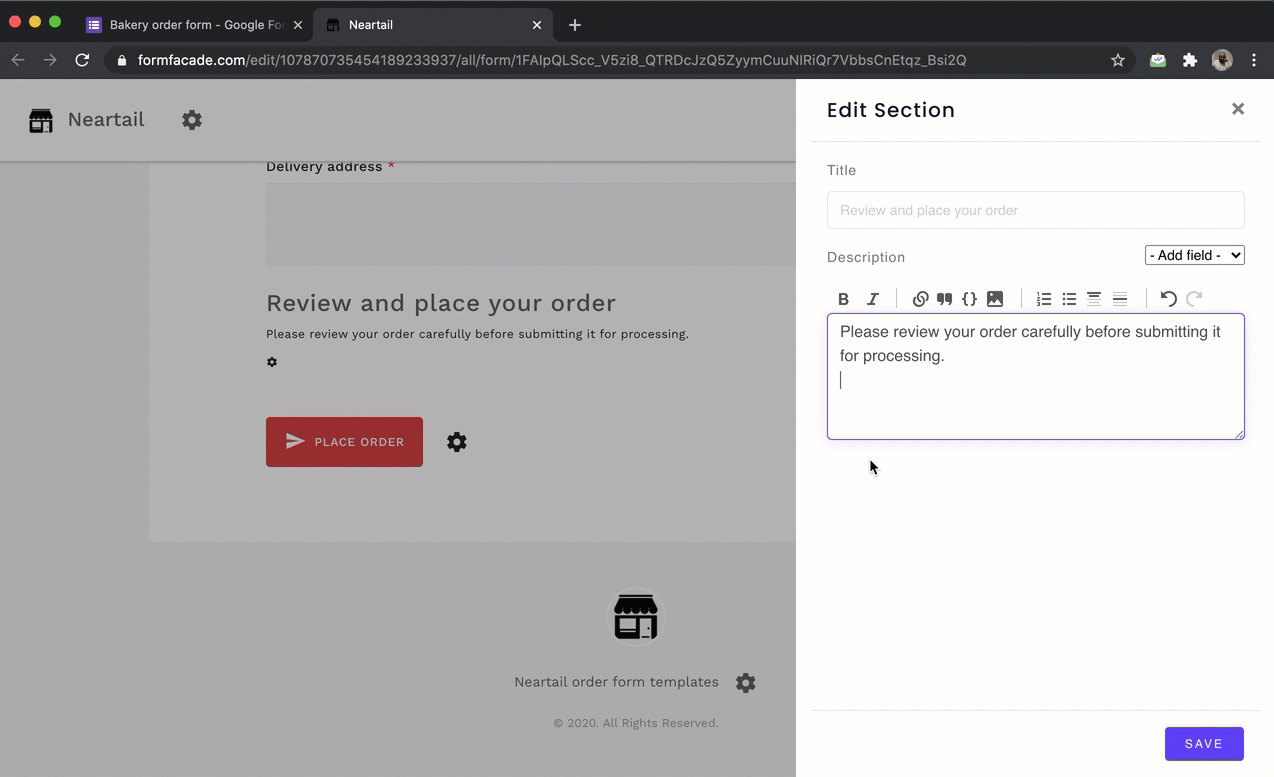Create a numbered list in the description
The width and height of the screenshot is (1274, 777).
pos(1044,298)
